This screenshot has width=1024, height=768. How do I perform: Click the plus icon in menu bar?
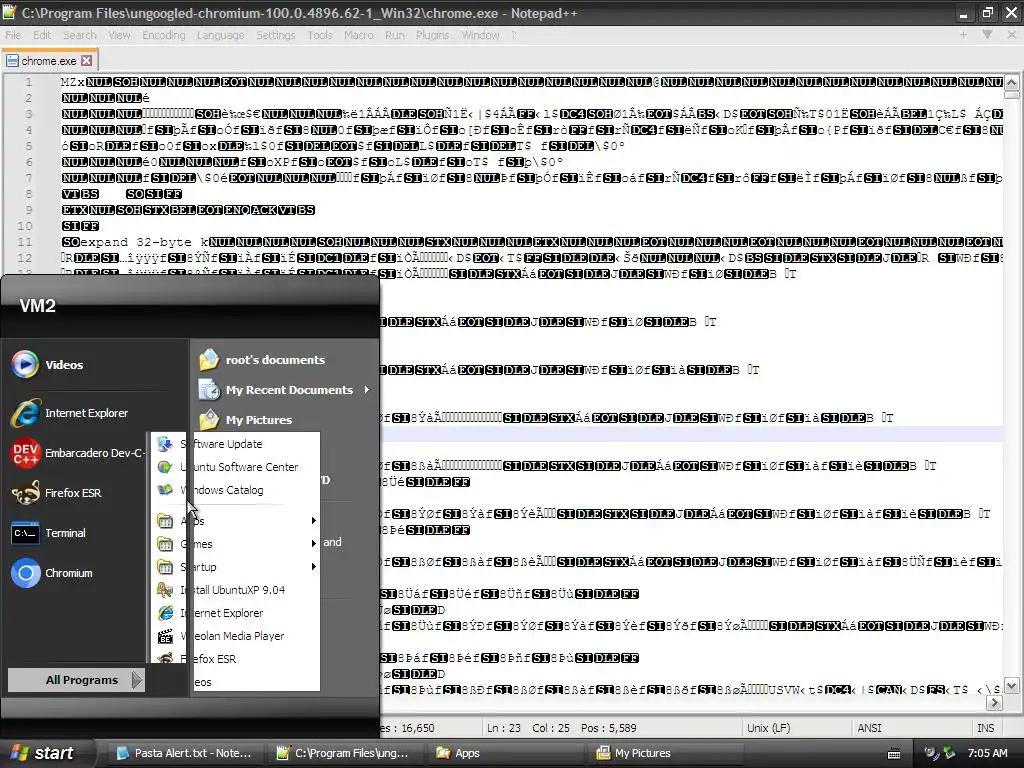point(963,35)
